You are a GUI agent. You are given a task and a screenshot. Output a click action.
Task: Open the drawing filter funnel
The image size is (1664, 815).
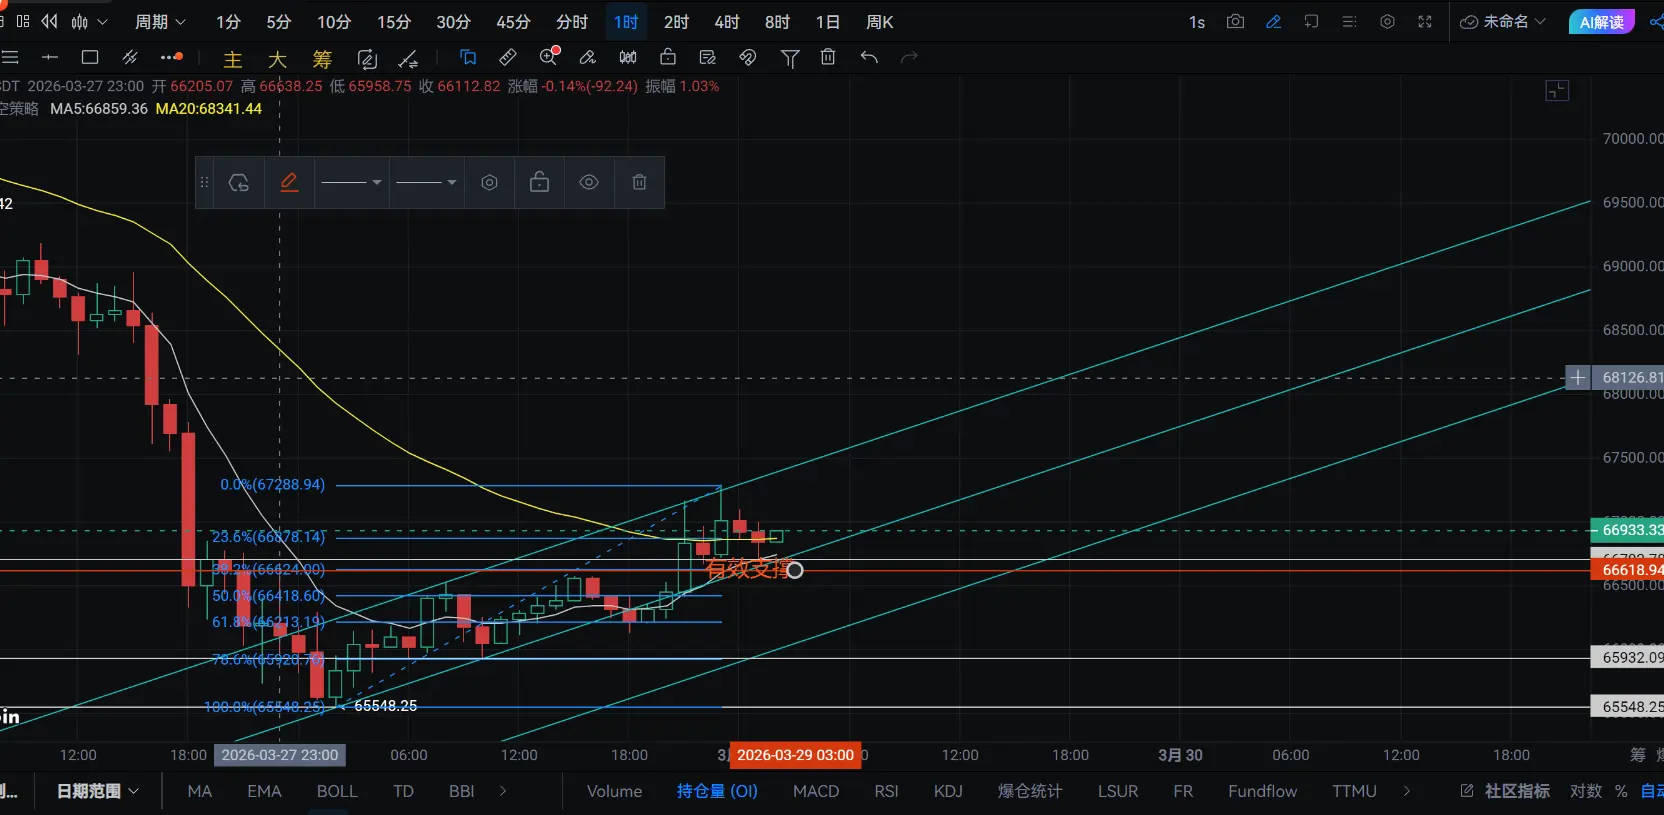[x=790, y=58]
